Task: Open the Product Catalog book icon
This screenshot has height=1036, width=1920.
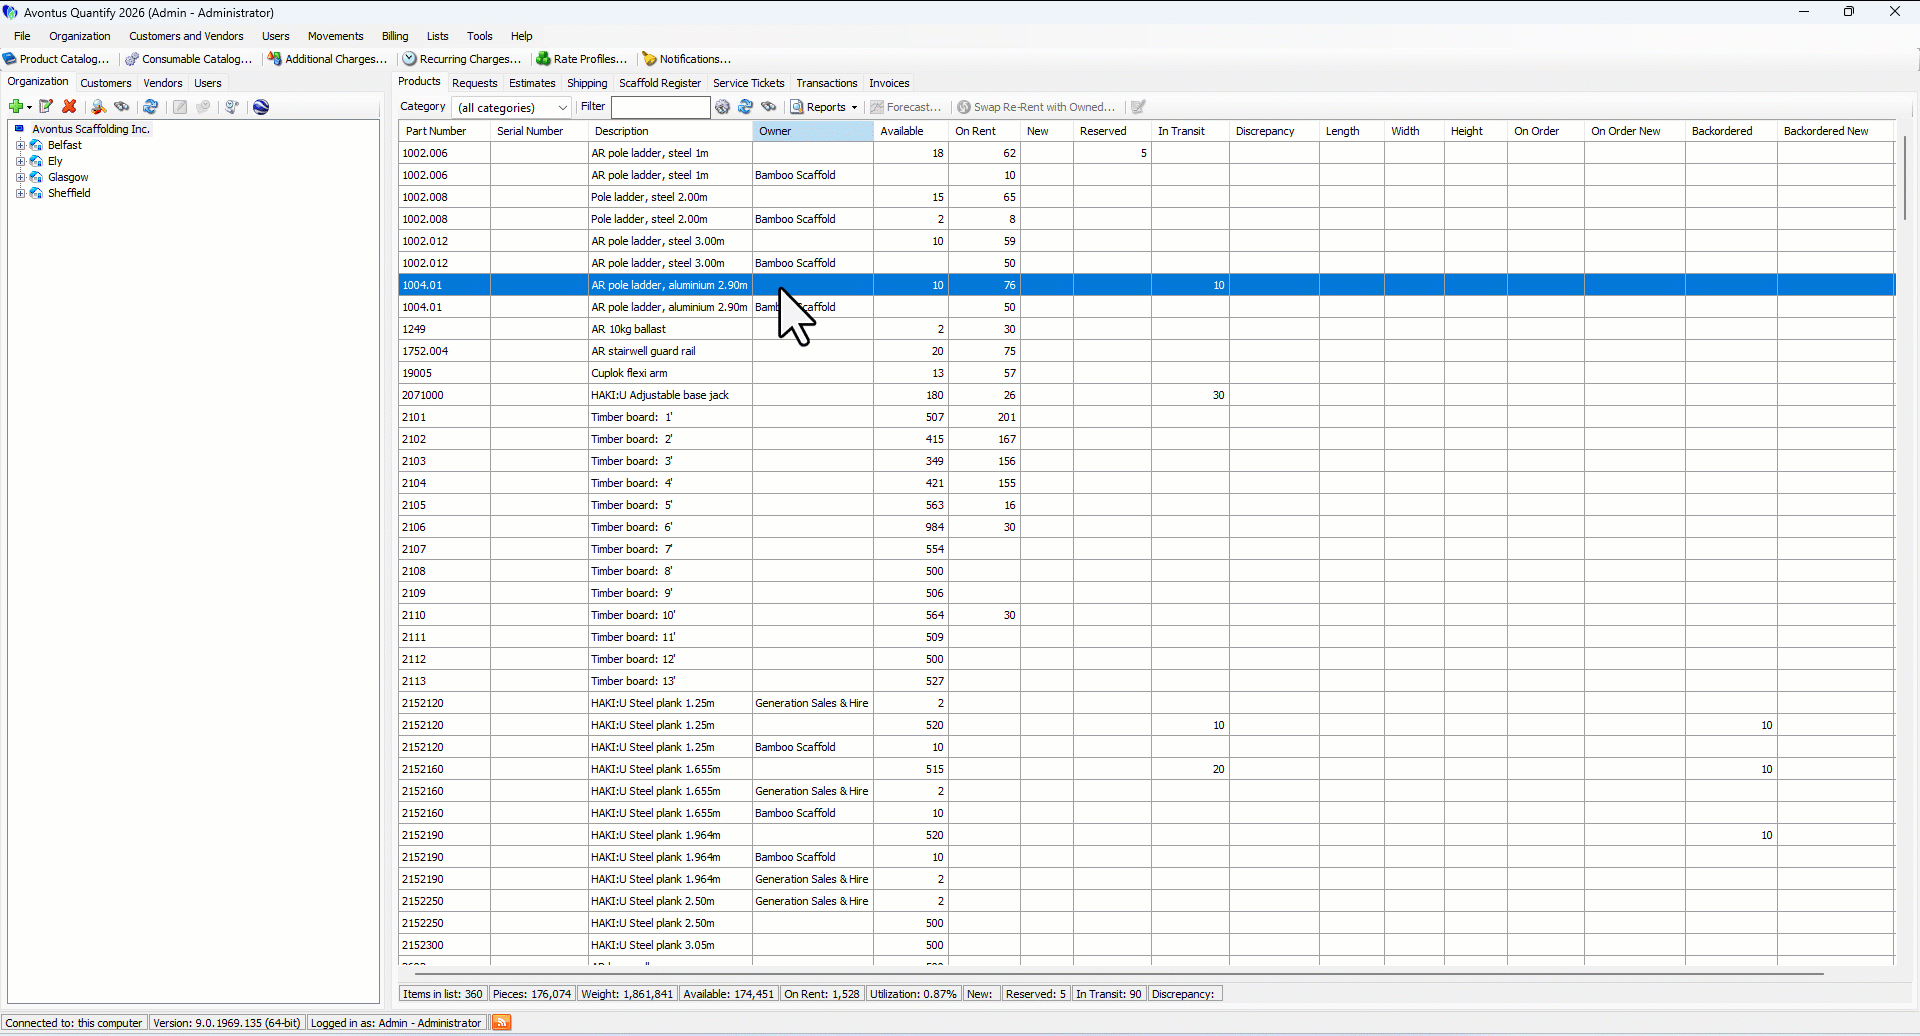Action: [x=10, y=59]
